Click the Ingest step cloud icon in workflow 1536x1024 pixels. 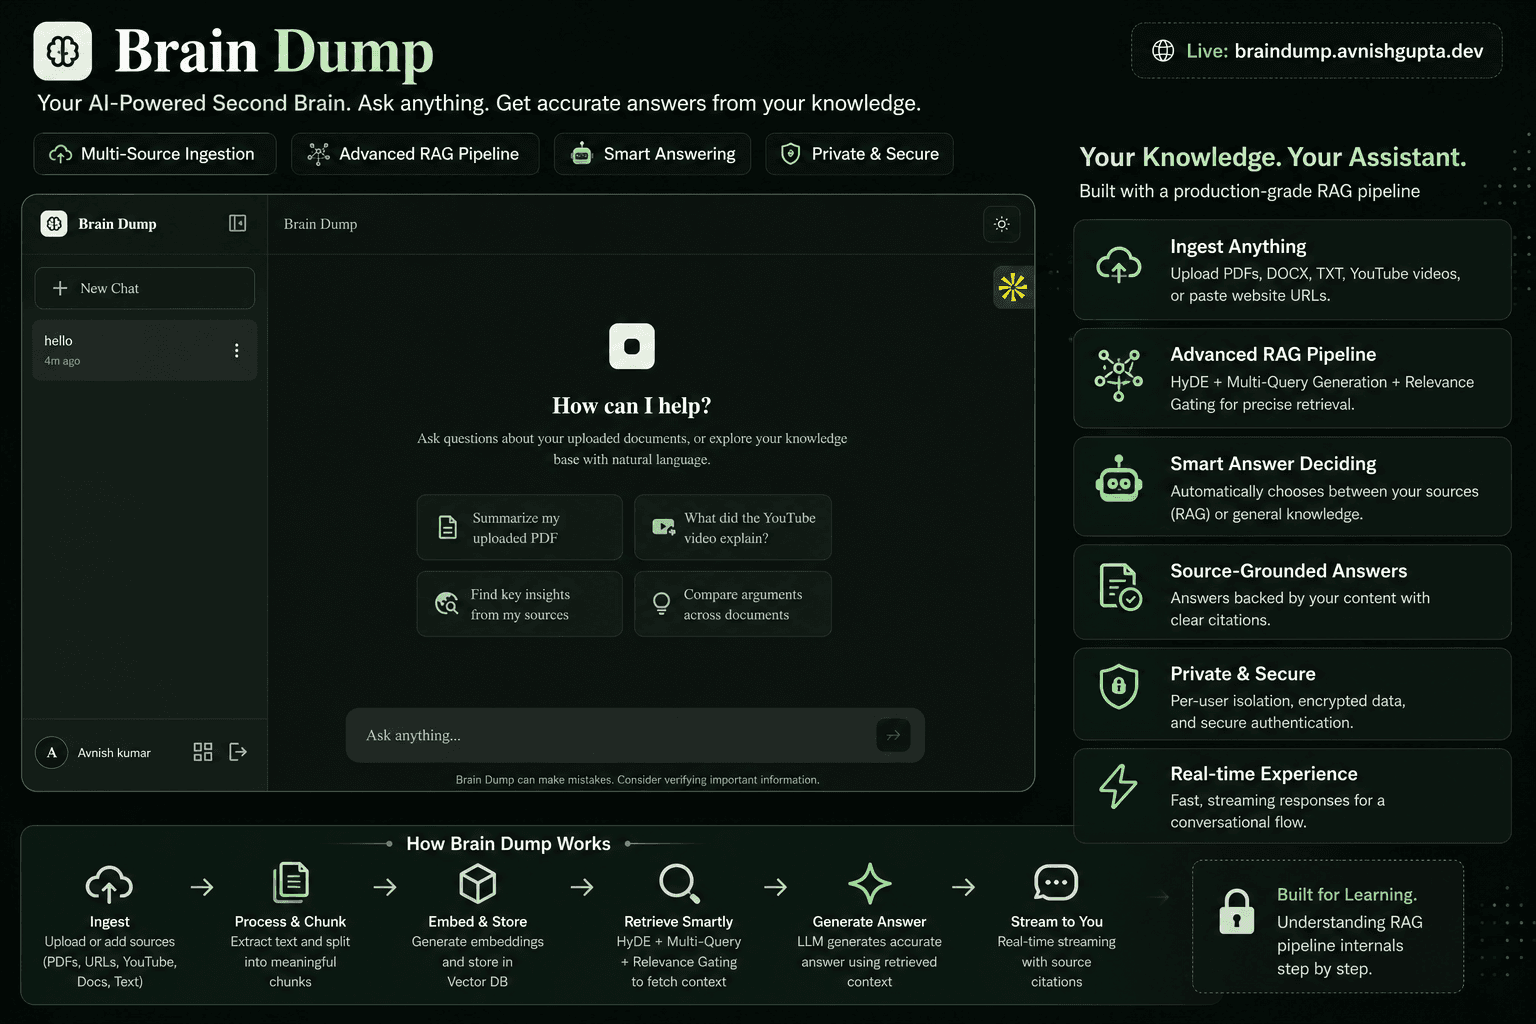tap(109, 885)
